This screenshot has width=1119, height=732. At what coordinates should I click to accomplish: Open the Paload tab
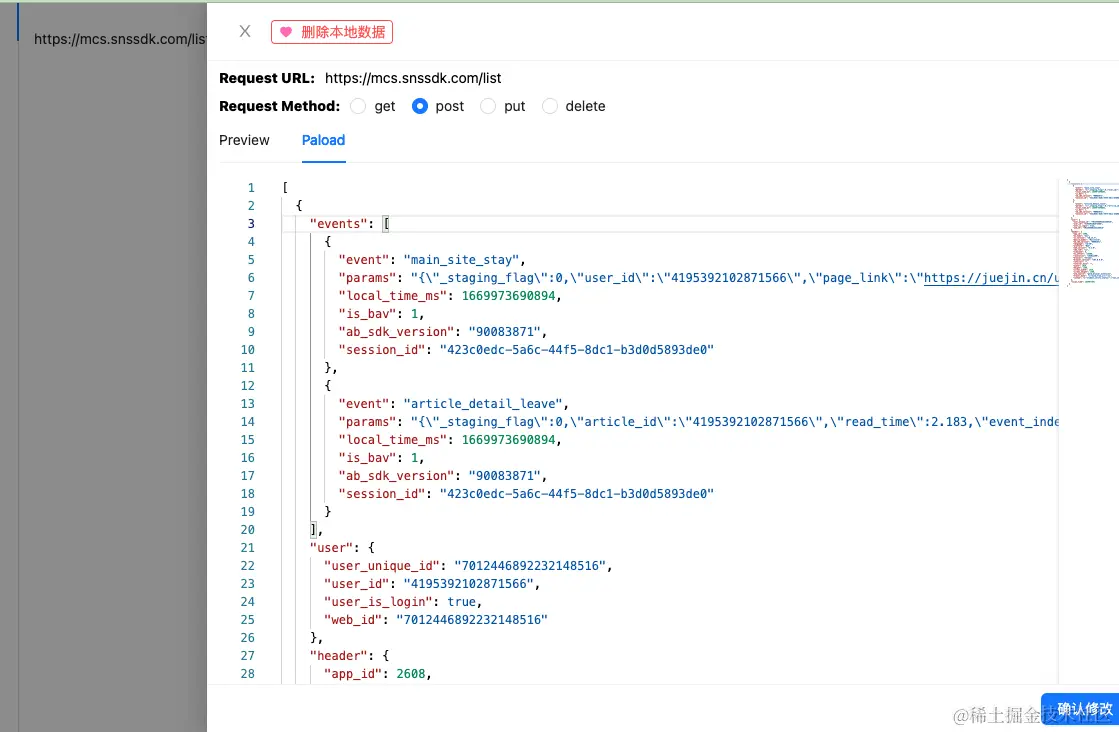323,140
